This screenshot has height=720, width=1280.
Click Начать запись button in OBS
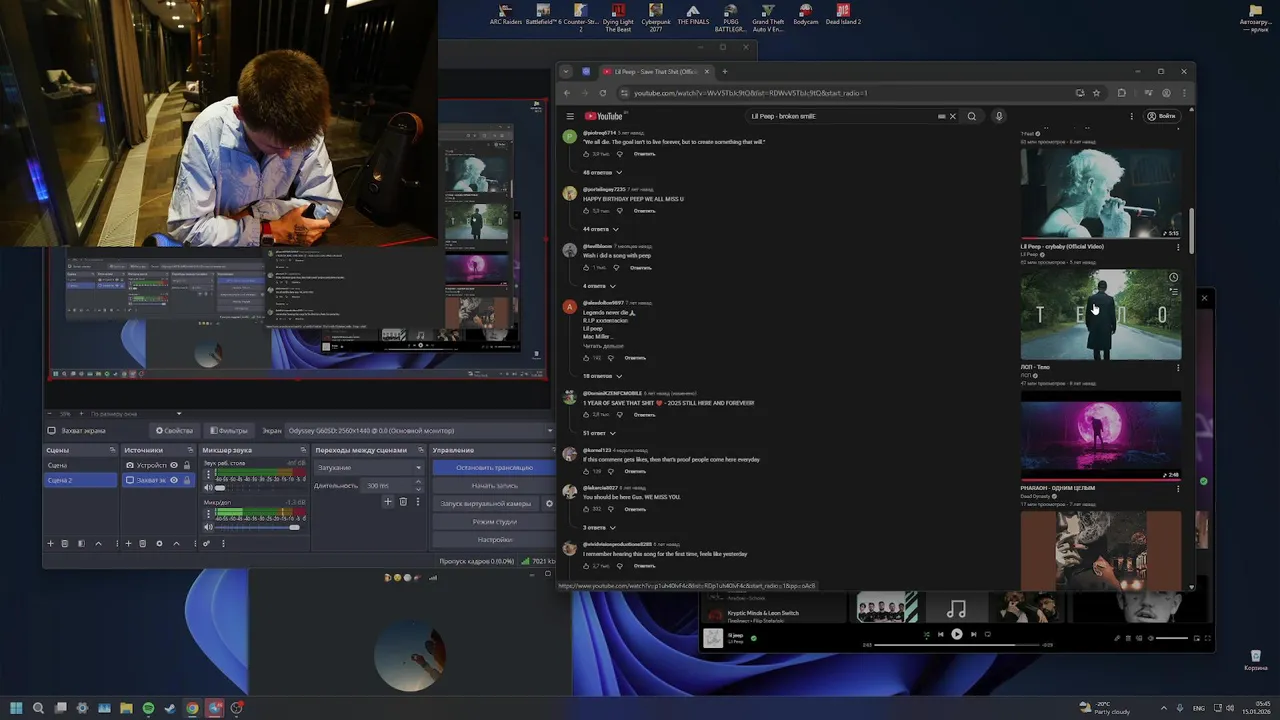coord(494,485)
